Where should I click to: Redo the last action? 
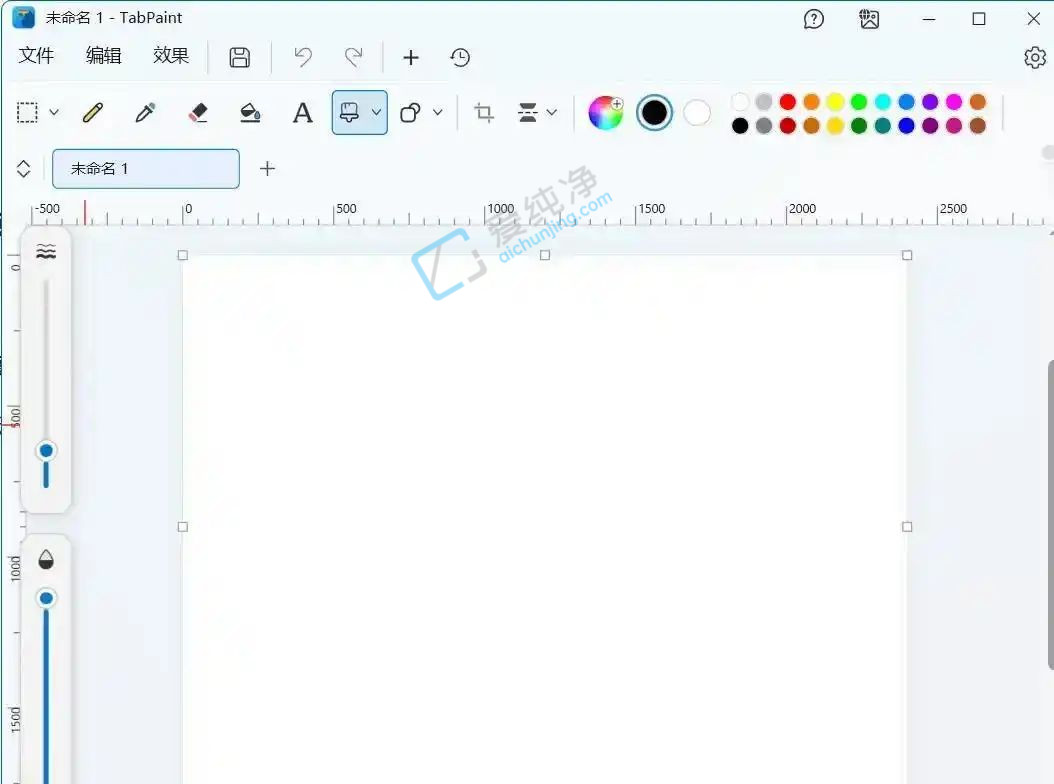[x=354, y=57]
